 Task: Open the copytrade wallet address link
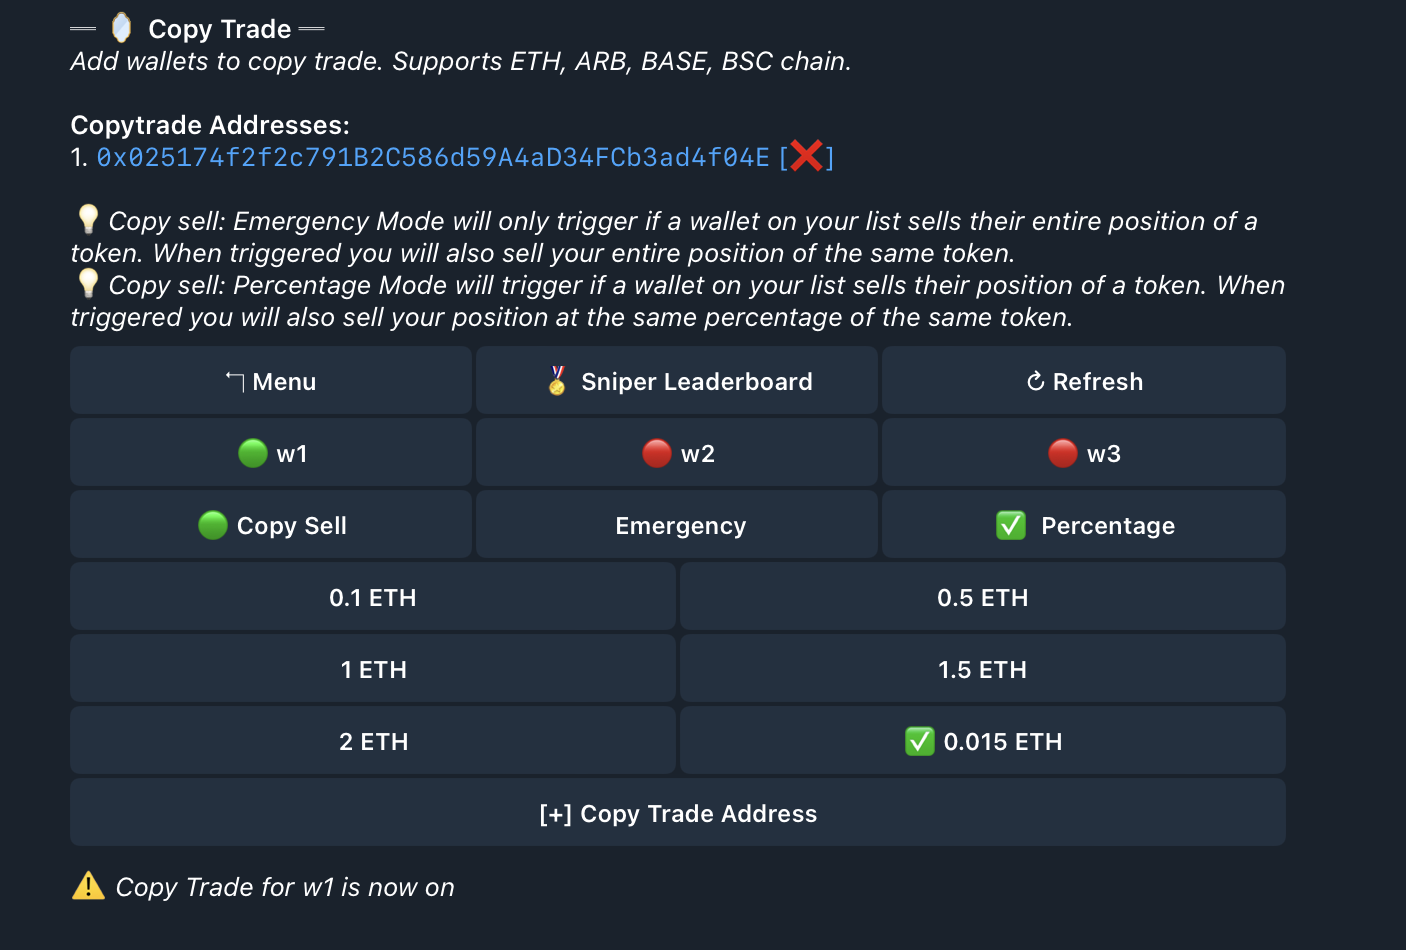pyautogui.click(x=432, y=158)
